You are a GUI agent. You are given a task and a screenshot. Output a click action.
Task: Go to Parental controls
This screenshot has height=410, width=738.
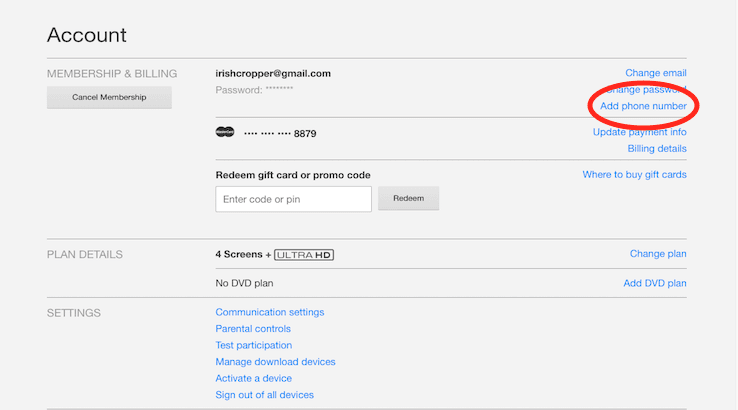[253, 329]
